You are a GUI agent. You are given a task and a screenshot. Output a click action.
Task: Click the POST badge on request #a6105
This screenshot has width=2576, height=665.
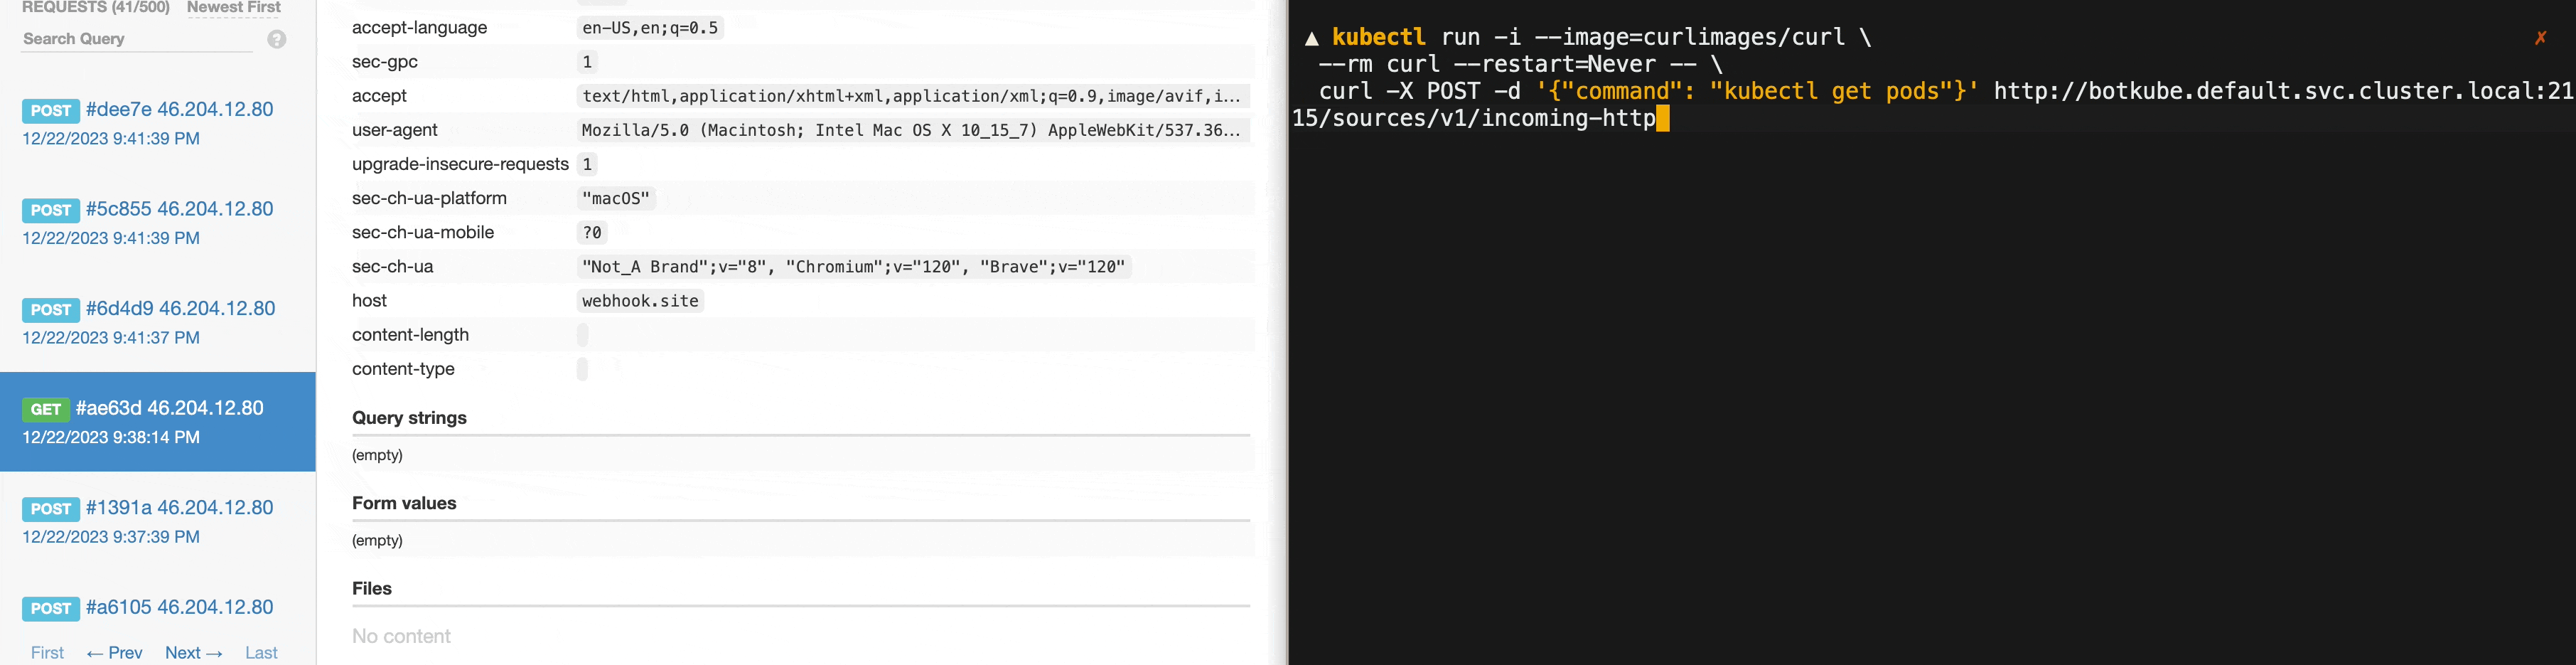tap(51, 608)
